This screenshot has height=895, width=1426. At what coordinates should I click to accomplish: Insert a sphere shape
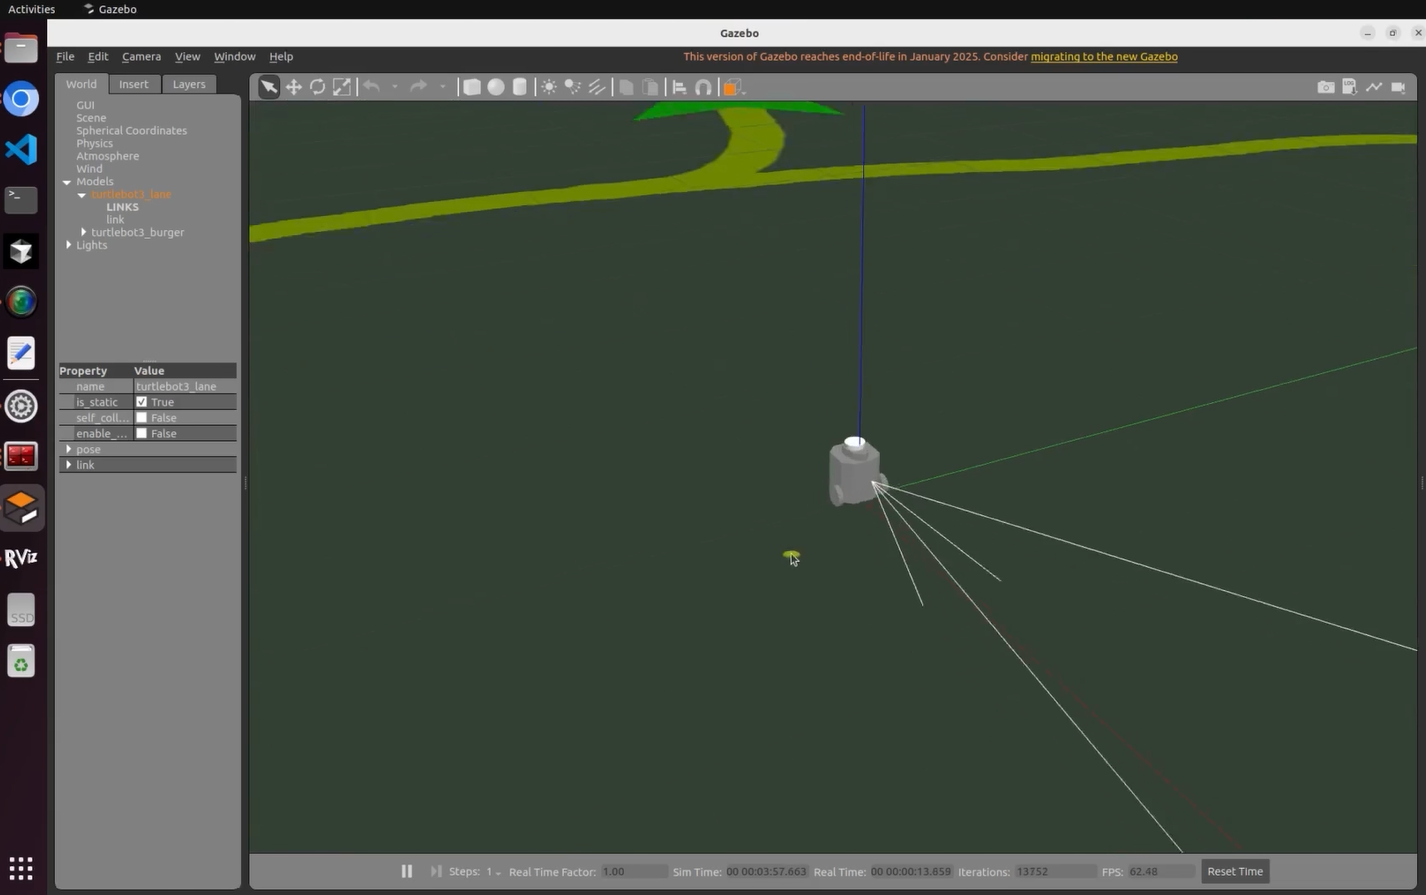tap(496, 87)
